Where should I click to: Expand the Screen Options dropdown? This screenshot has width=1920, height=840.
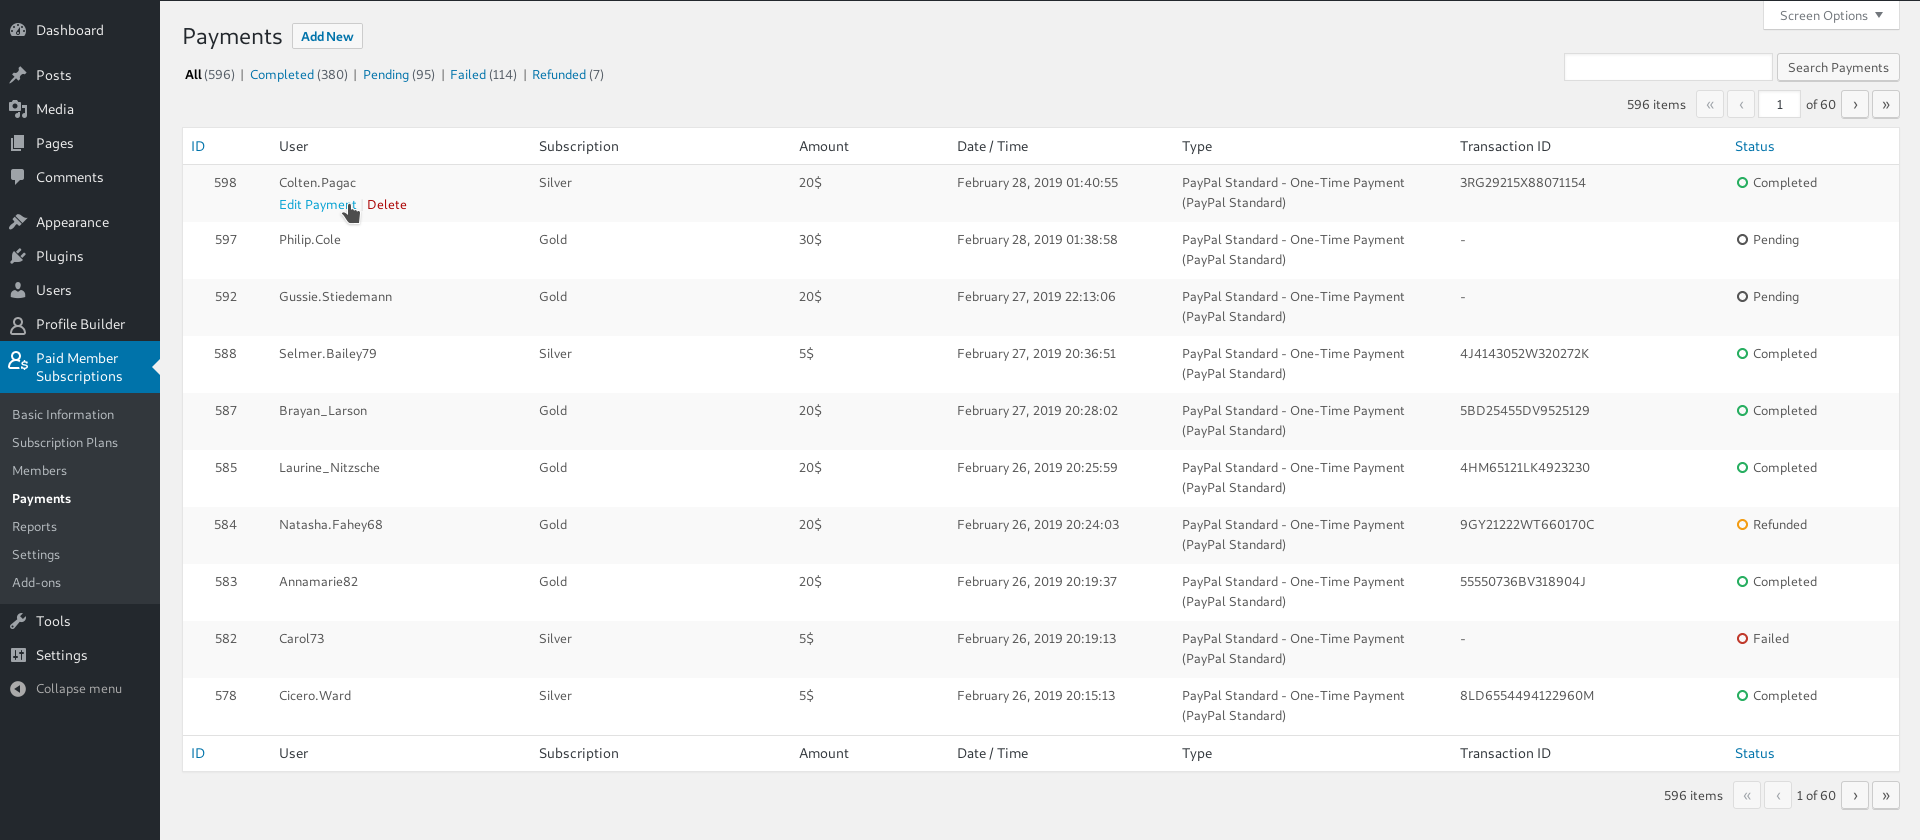tap(1830, 16)
